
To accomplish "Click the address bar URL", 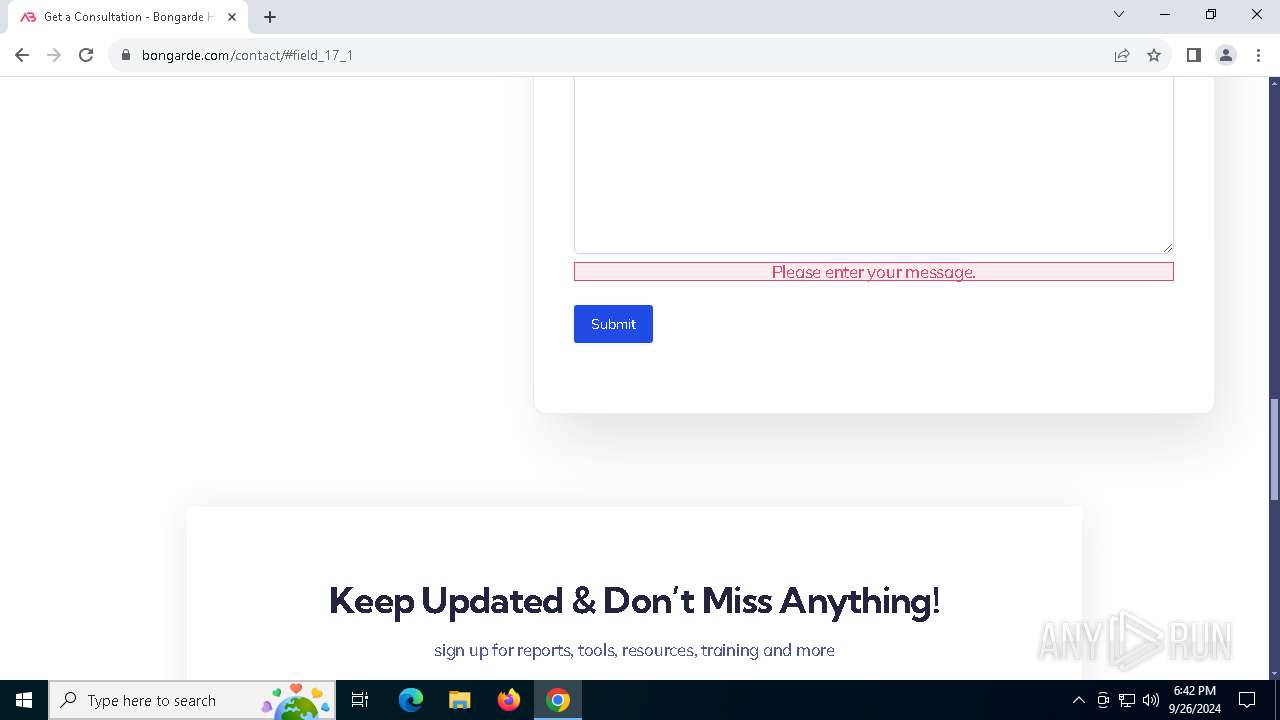I will [247, 55].
